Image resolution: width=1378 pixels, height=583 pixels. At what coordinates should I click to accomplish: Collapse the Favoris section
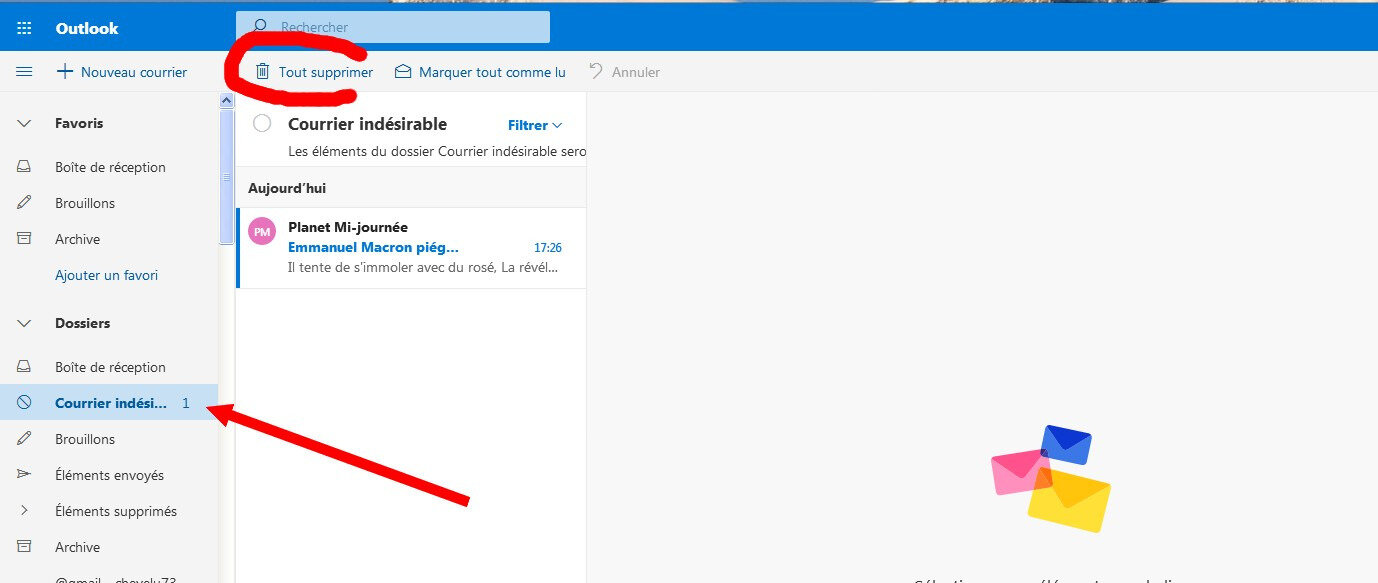(24, 123)
